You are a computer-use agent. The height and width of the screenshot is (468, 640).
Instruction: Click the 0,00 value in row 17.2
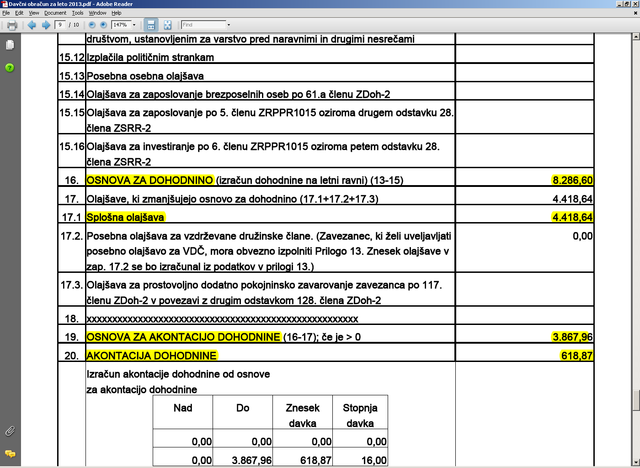(582, 236)
